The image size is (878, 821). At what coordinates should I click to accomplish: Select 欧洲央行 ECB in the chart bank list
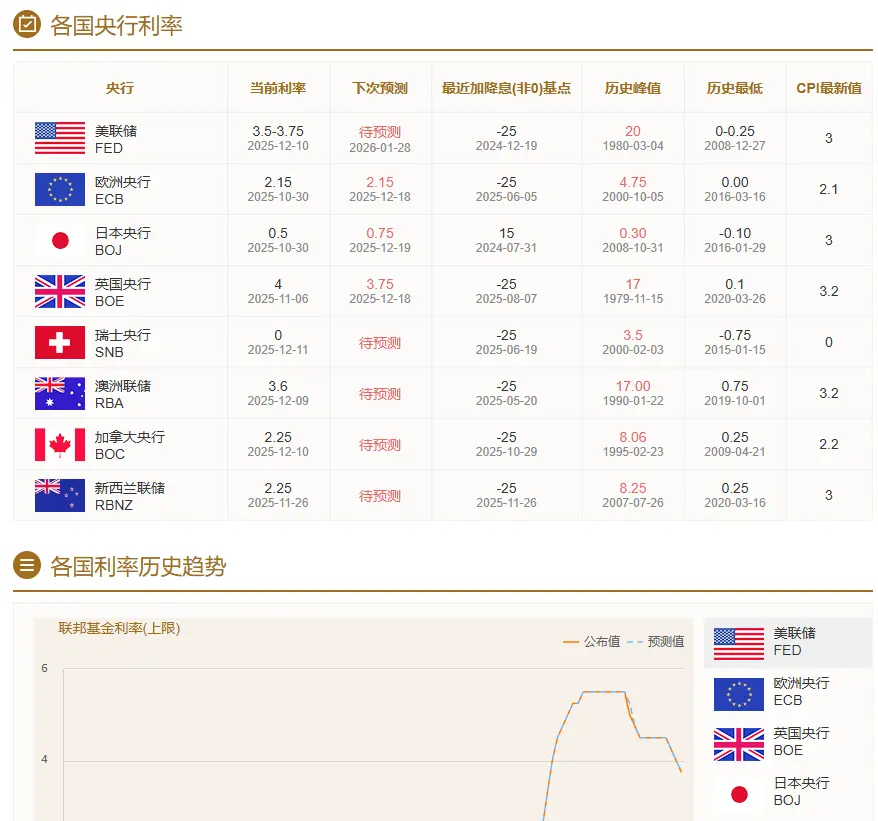click(x=788, y=693)
